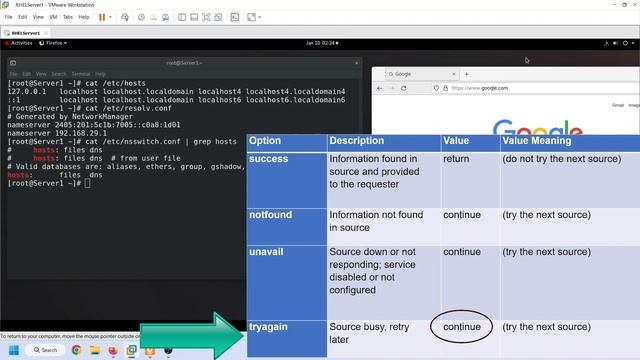Click VMware Workstation taskbar icon
Viewport: 640px width, 360px height.
(131, 350)
